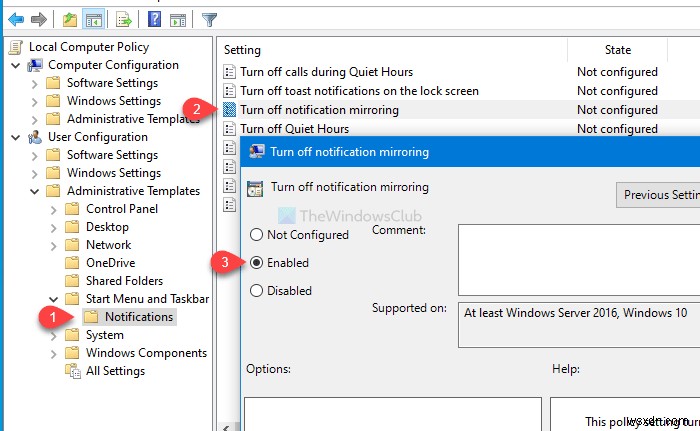Select the Not Configured radio button
Image resolution: width=700 pixels, height=431 pixels.
256,234
